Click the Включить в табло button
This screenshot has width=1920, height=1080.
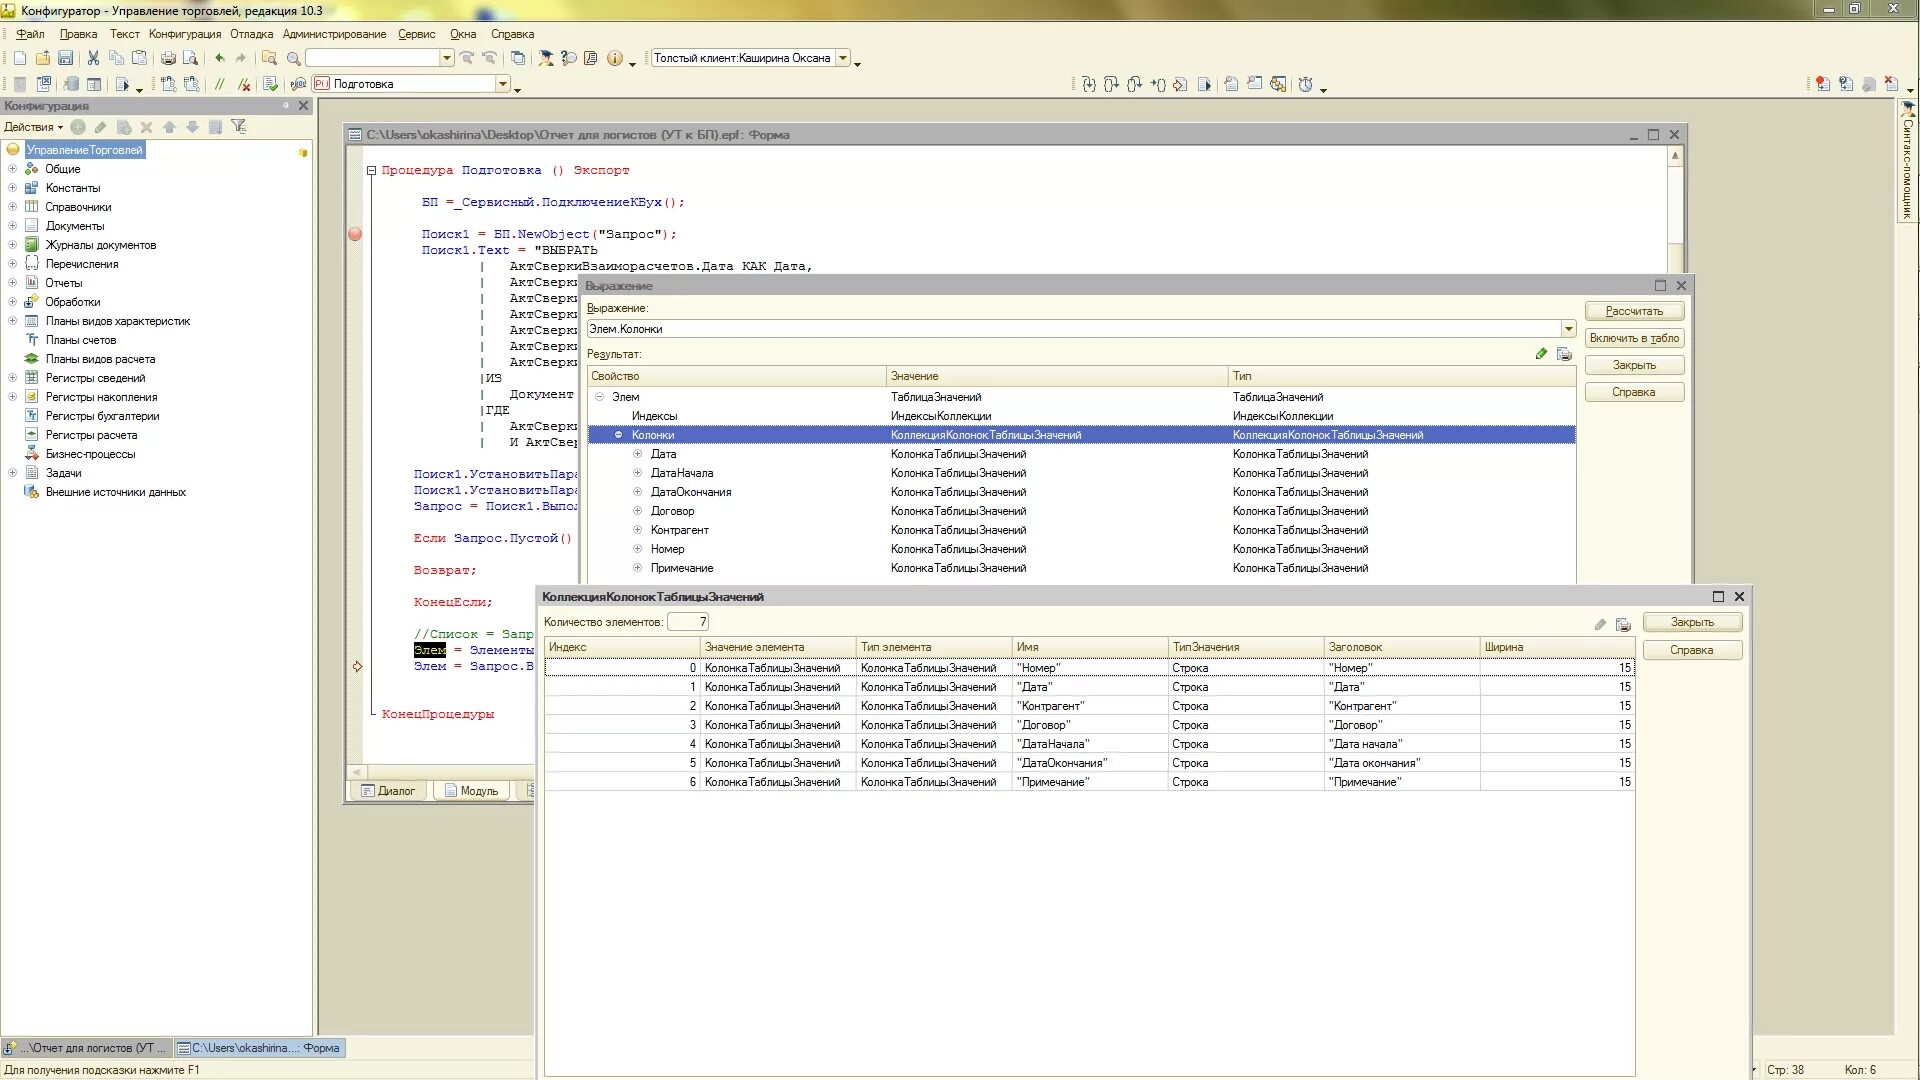point(1634,338)
